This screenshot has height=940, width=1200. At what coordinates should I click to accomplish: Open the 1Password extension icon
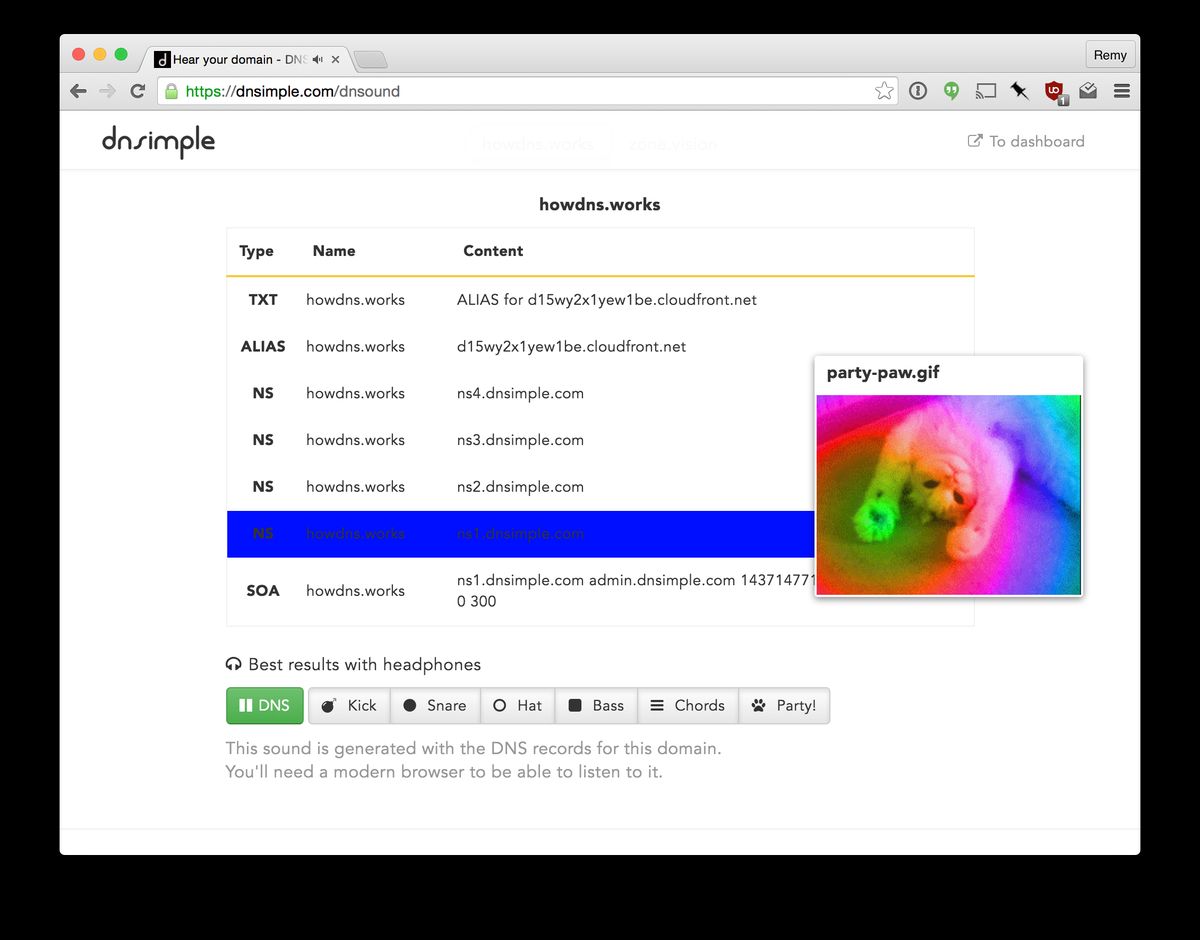click(x=918, y=91)
